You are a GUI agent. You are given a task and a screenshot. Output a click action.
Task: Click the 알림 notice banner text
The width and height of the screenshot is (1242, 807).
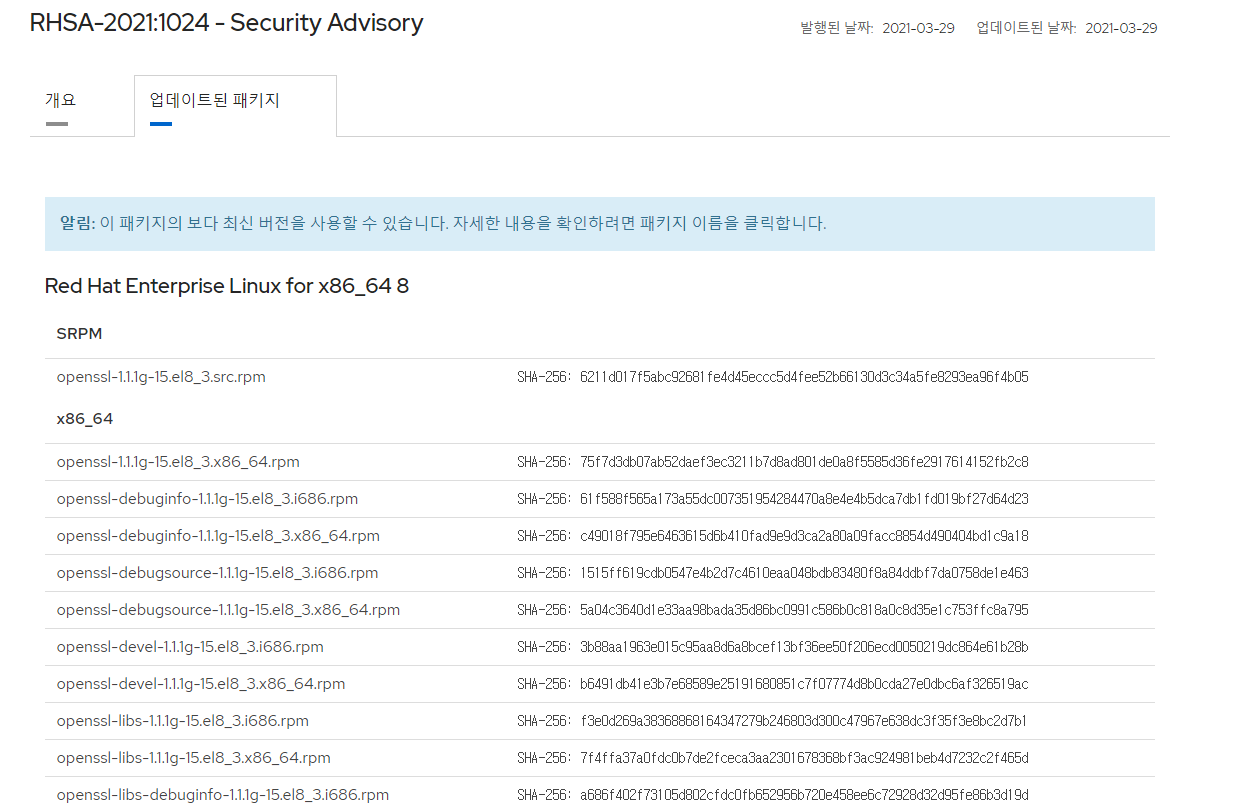pyautogui.click(x=443, y=223)
